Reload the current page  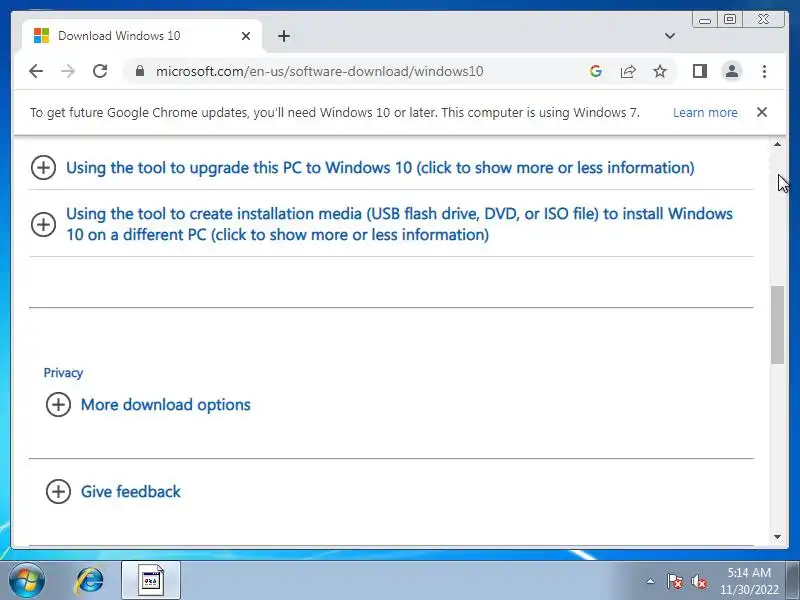[x=100, y=71]
